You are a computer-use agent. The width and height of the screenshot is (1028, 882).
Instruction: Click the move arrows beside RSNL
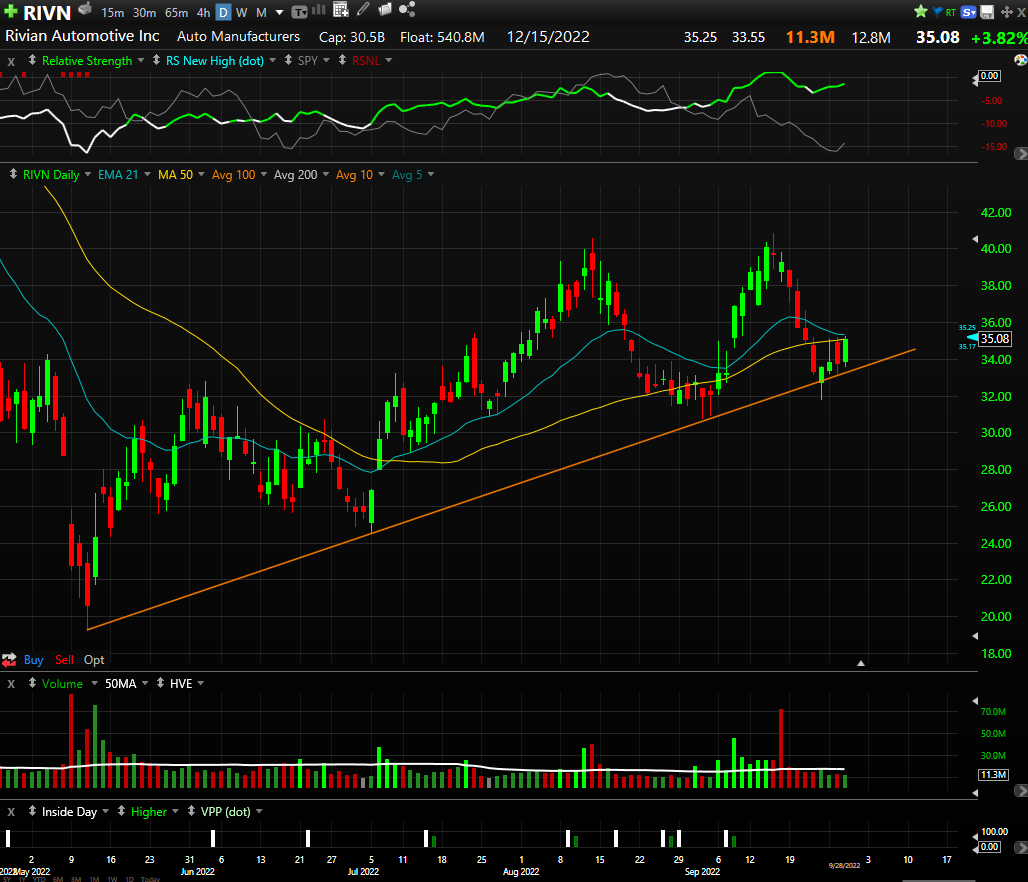(342, 60)
